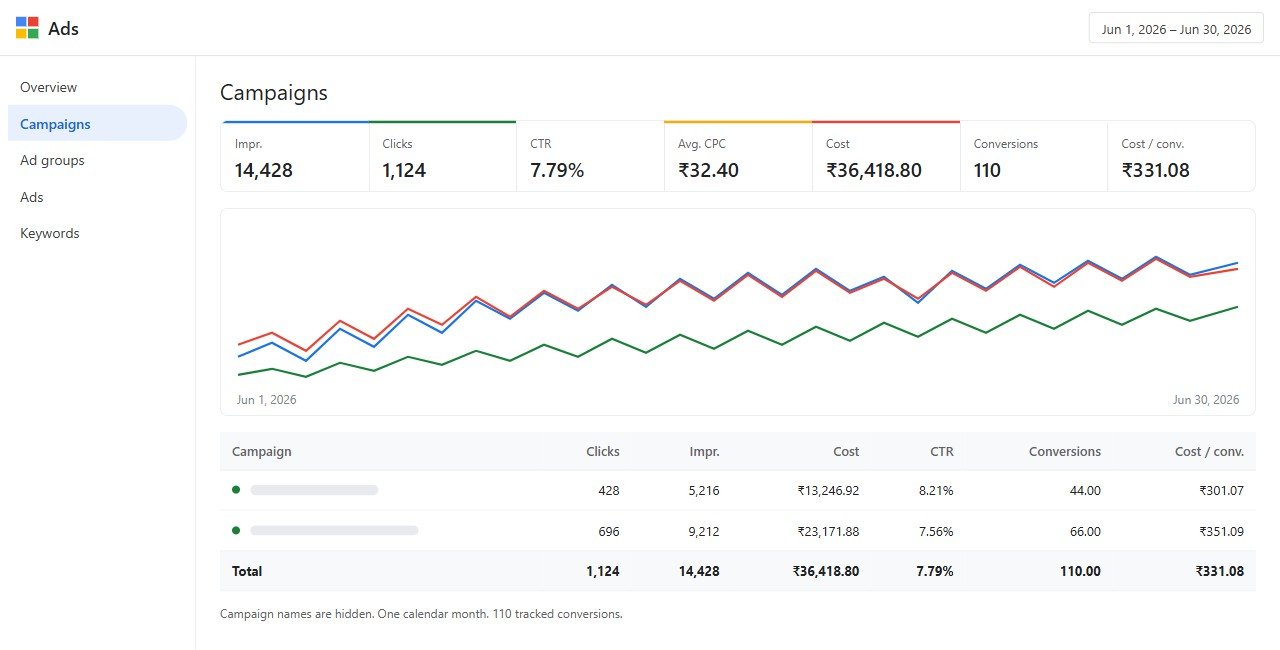The width and height of the screenshot is (1280, 650).
Task: Click status dot of the 696-clicks campaign
Action: click(x=236, y=530)
